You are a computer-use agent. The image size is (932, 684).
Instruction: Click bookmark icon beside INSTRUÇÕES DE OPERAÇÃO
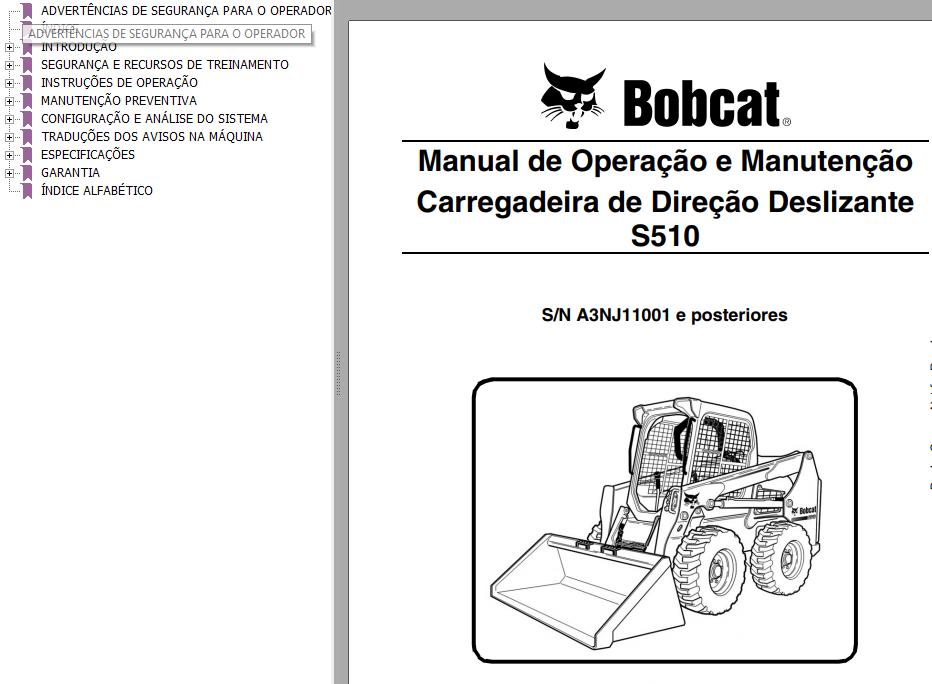tap(27, 83)
